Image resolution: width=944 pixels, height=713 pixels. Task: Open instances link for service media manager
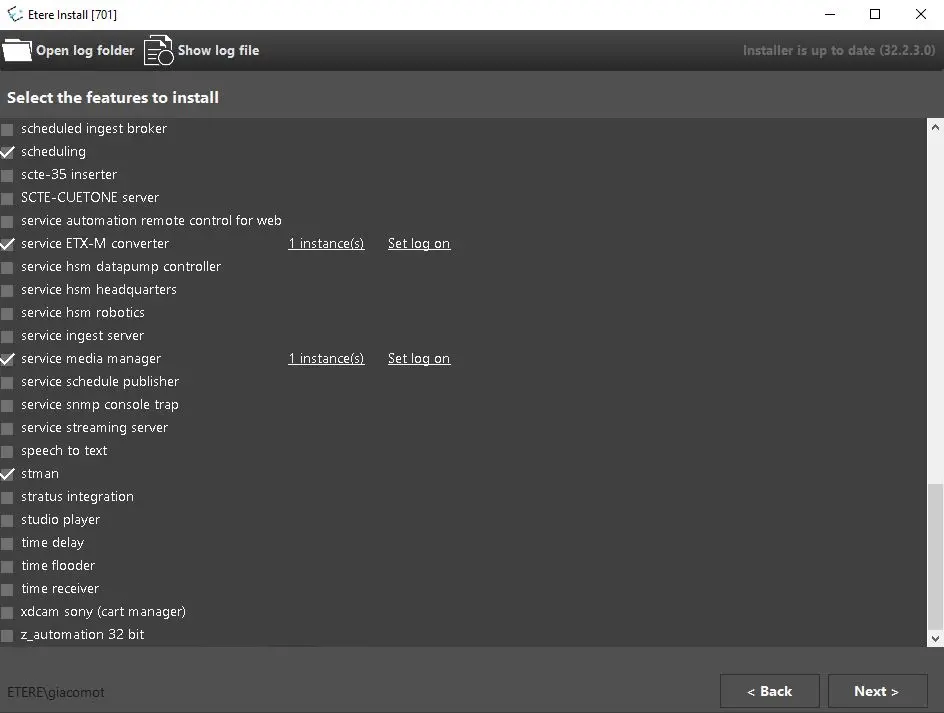click(x=326, y=359)
